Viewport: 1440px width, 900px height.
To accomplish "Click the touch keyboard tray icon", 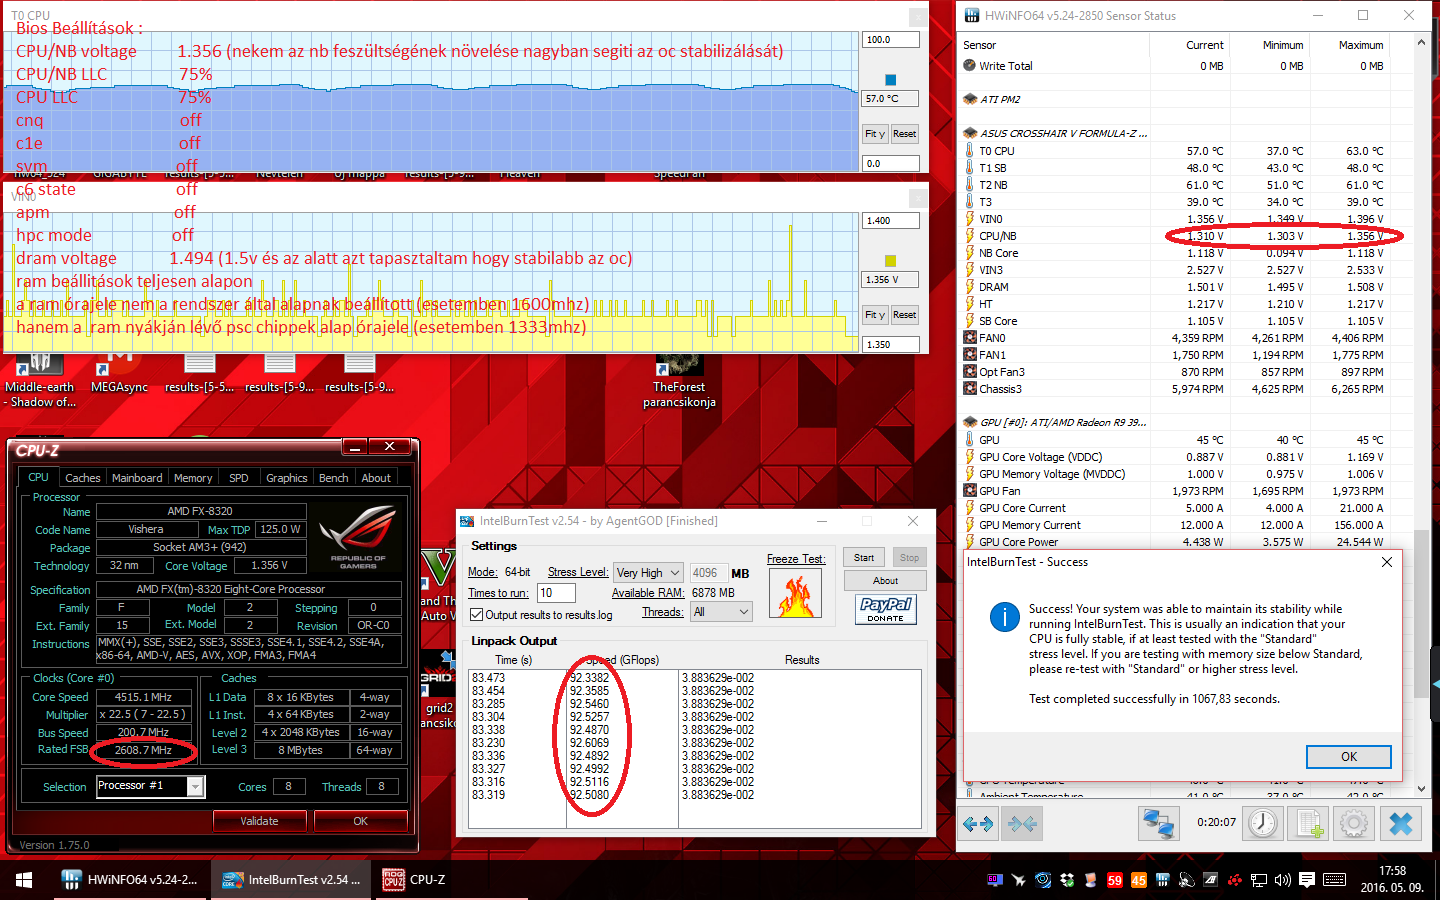I will point(1334,880).
